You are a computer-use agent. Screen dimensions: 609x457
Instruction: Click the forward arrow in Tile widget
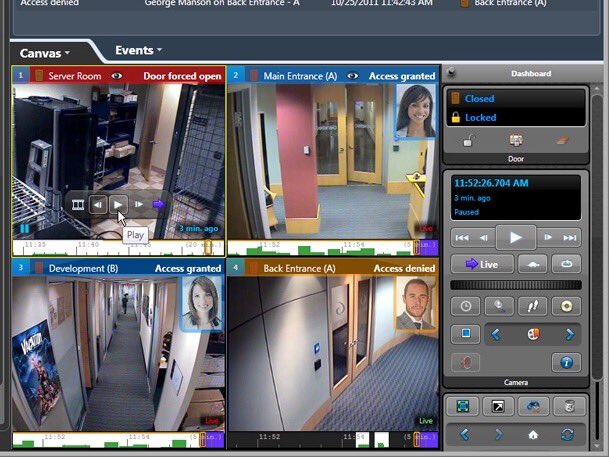pyautogui.click(x=499, y=434)
